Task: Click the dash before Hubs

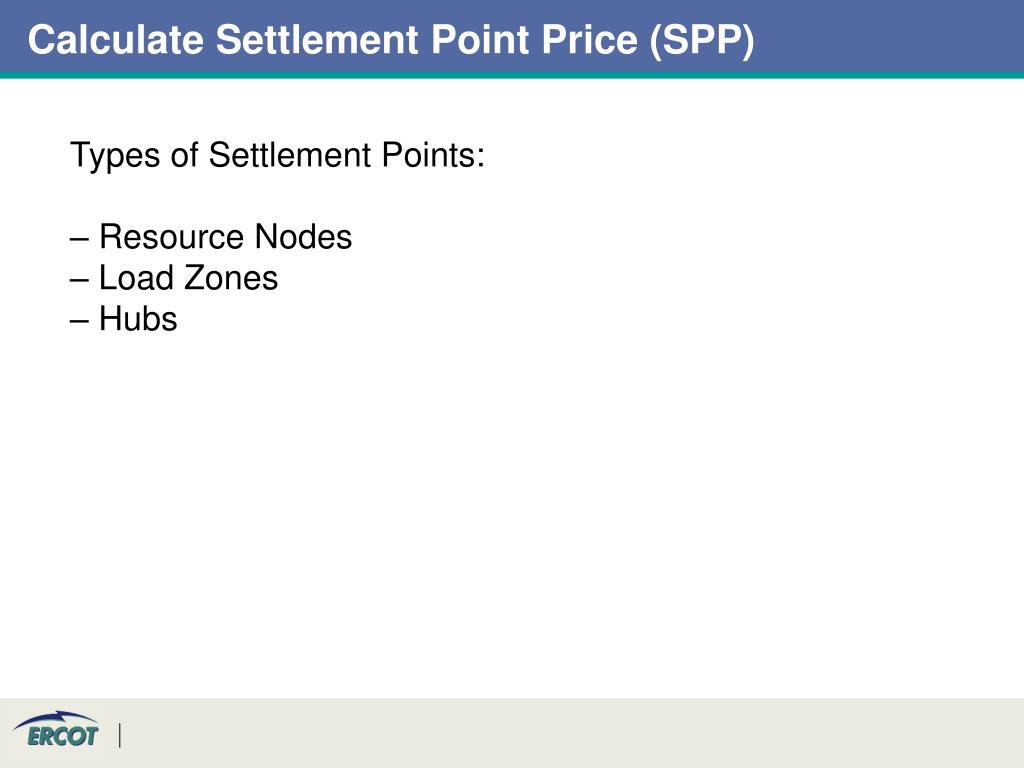Action: tap(79, 321)
